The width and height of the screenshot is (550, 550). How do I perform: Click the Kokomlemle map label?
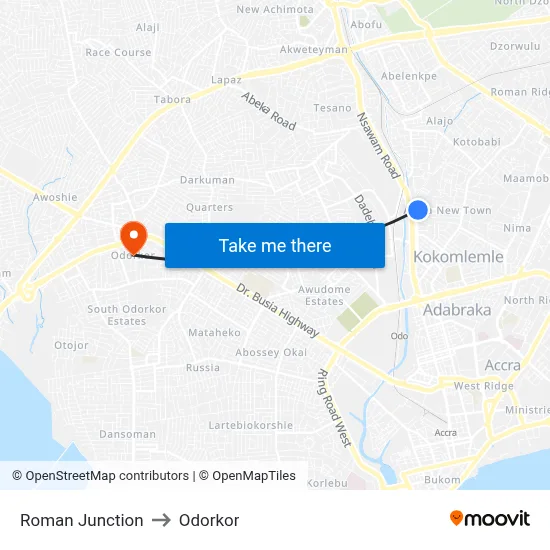pos(458,257)
